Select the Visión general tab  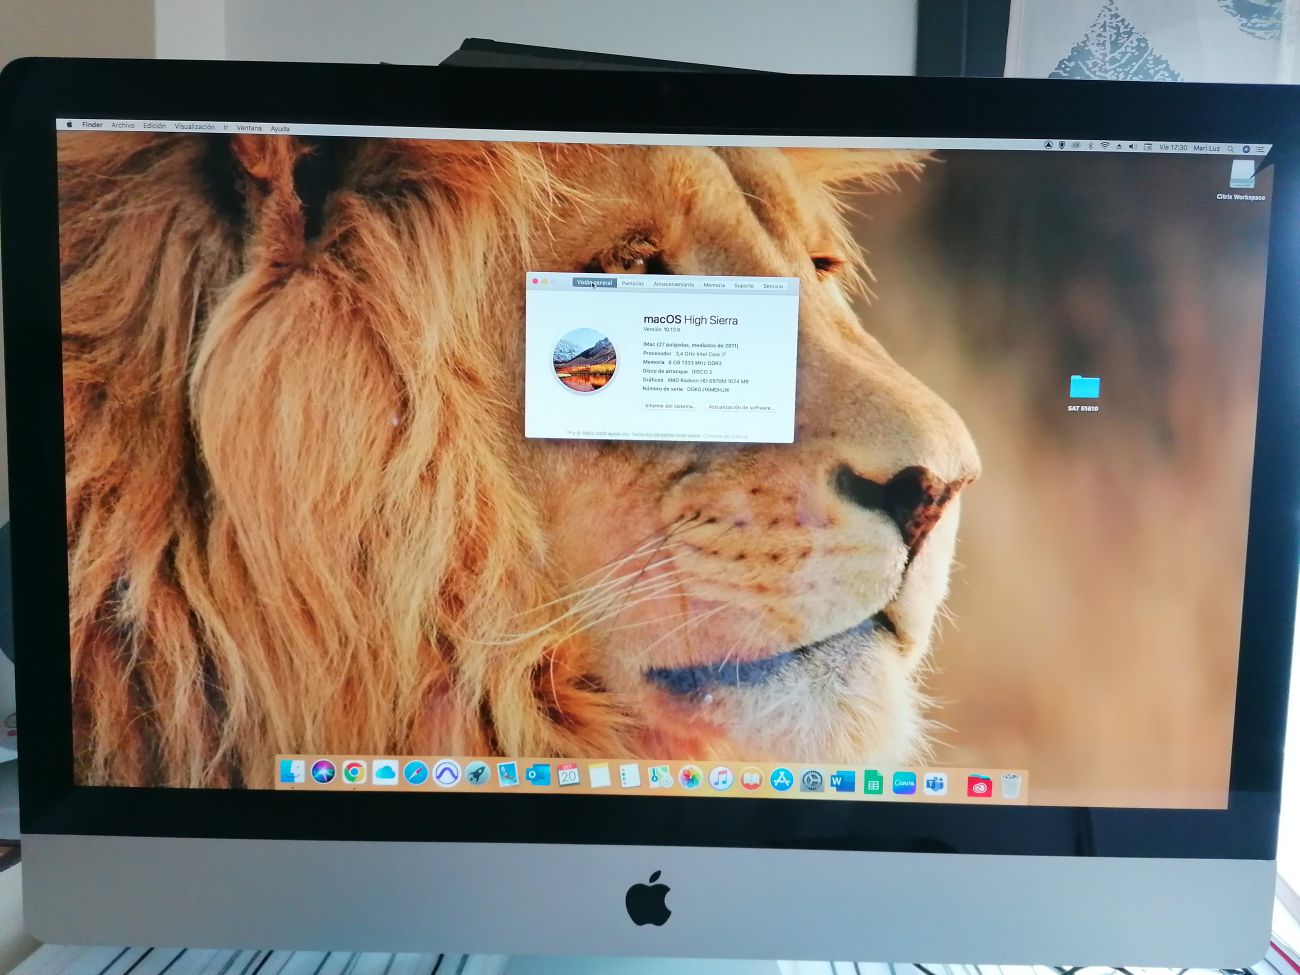pyautogui.click(x=594, y=283)
